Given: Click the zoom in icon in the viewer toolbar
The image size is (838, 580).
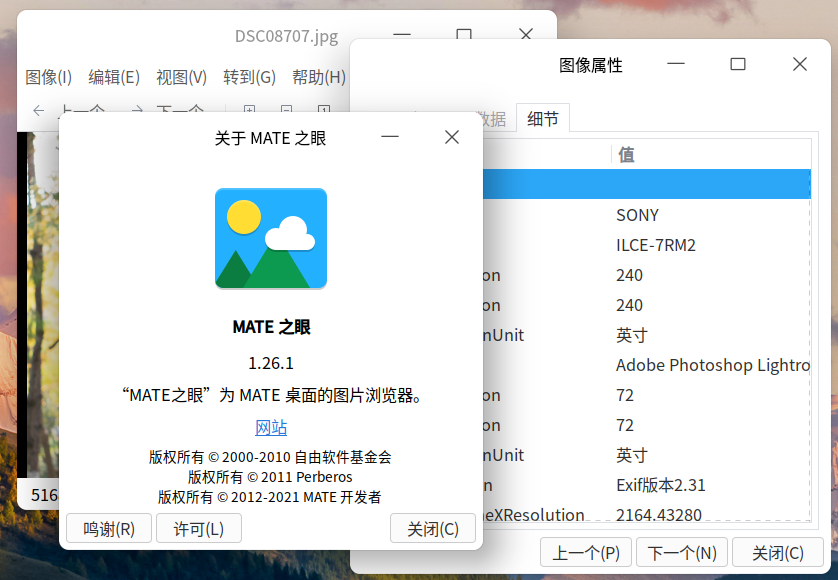Looking at the screenshot, I should click(x=249, y=110).
